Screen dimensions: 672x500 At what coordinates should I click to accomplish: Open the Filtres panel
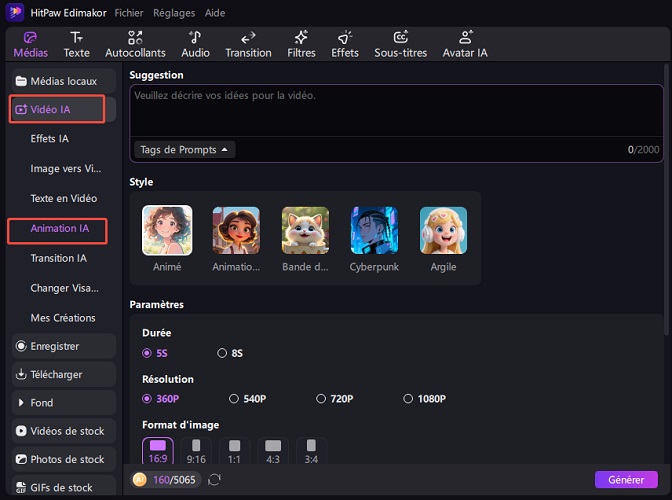tap(301, 44)
